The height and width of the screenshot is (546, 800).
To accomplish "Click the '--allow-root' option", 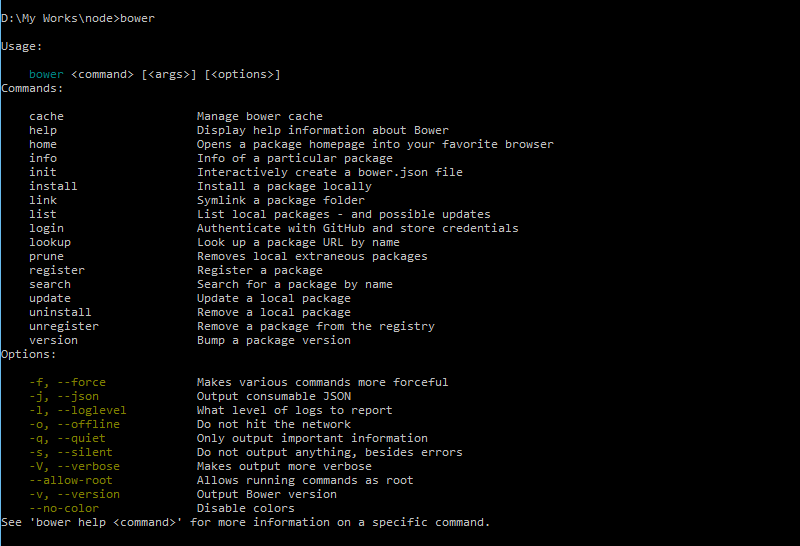I will point(71,480).
